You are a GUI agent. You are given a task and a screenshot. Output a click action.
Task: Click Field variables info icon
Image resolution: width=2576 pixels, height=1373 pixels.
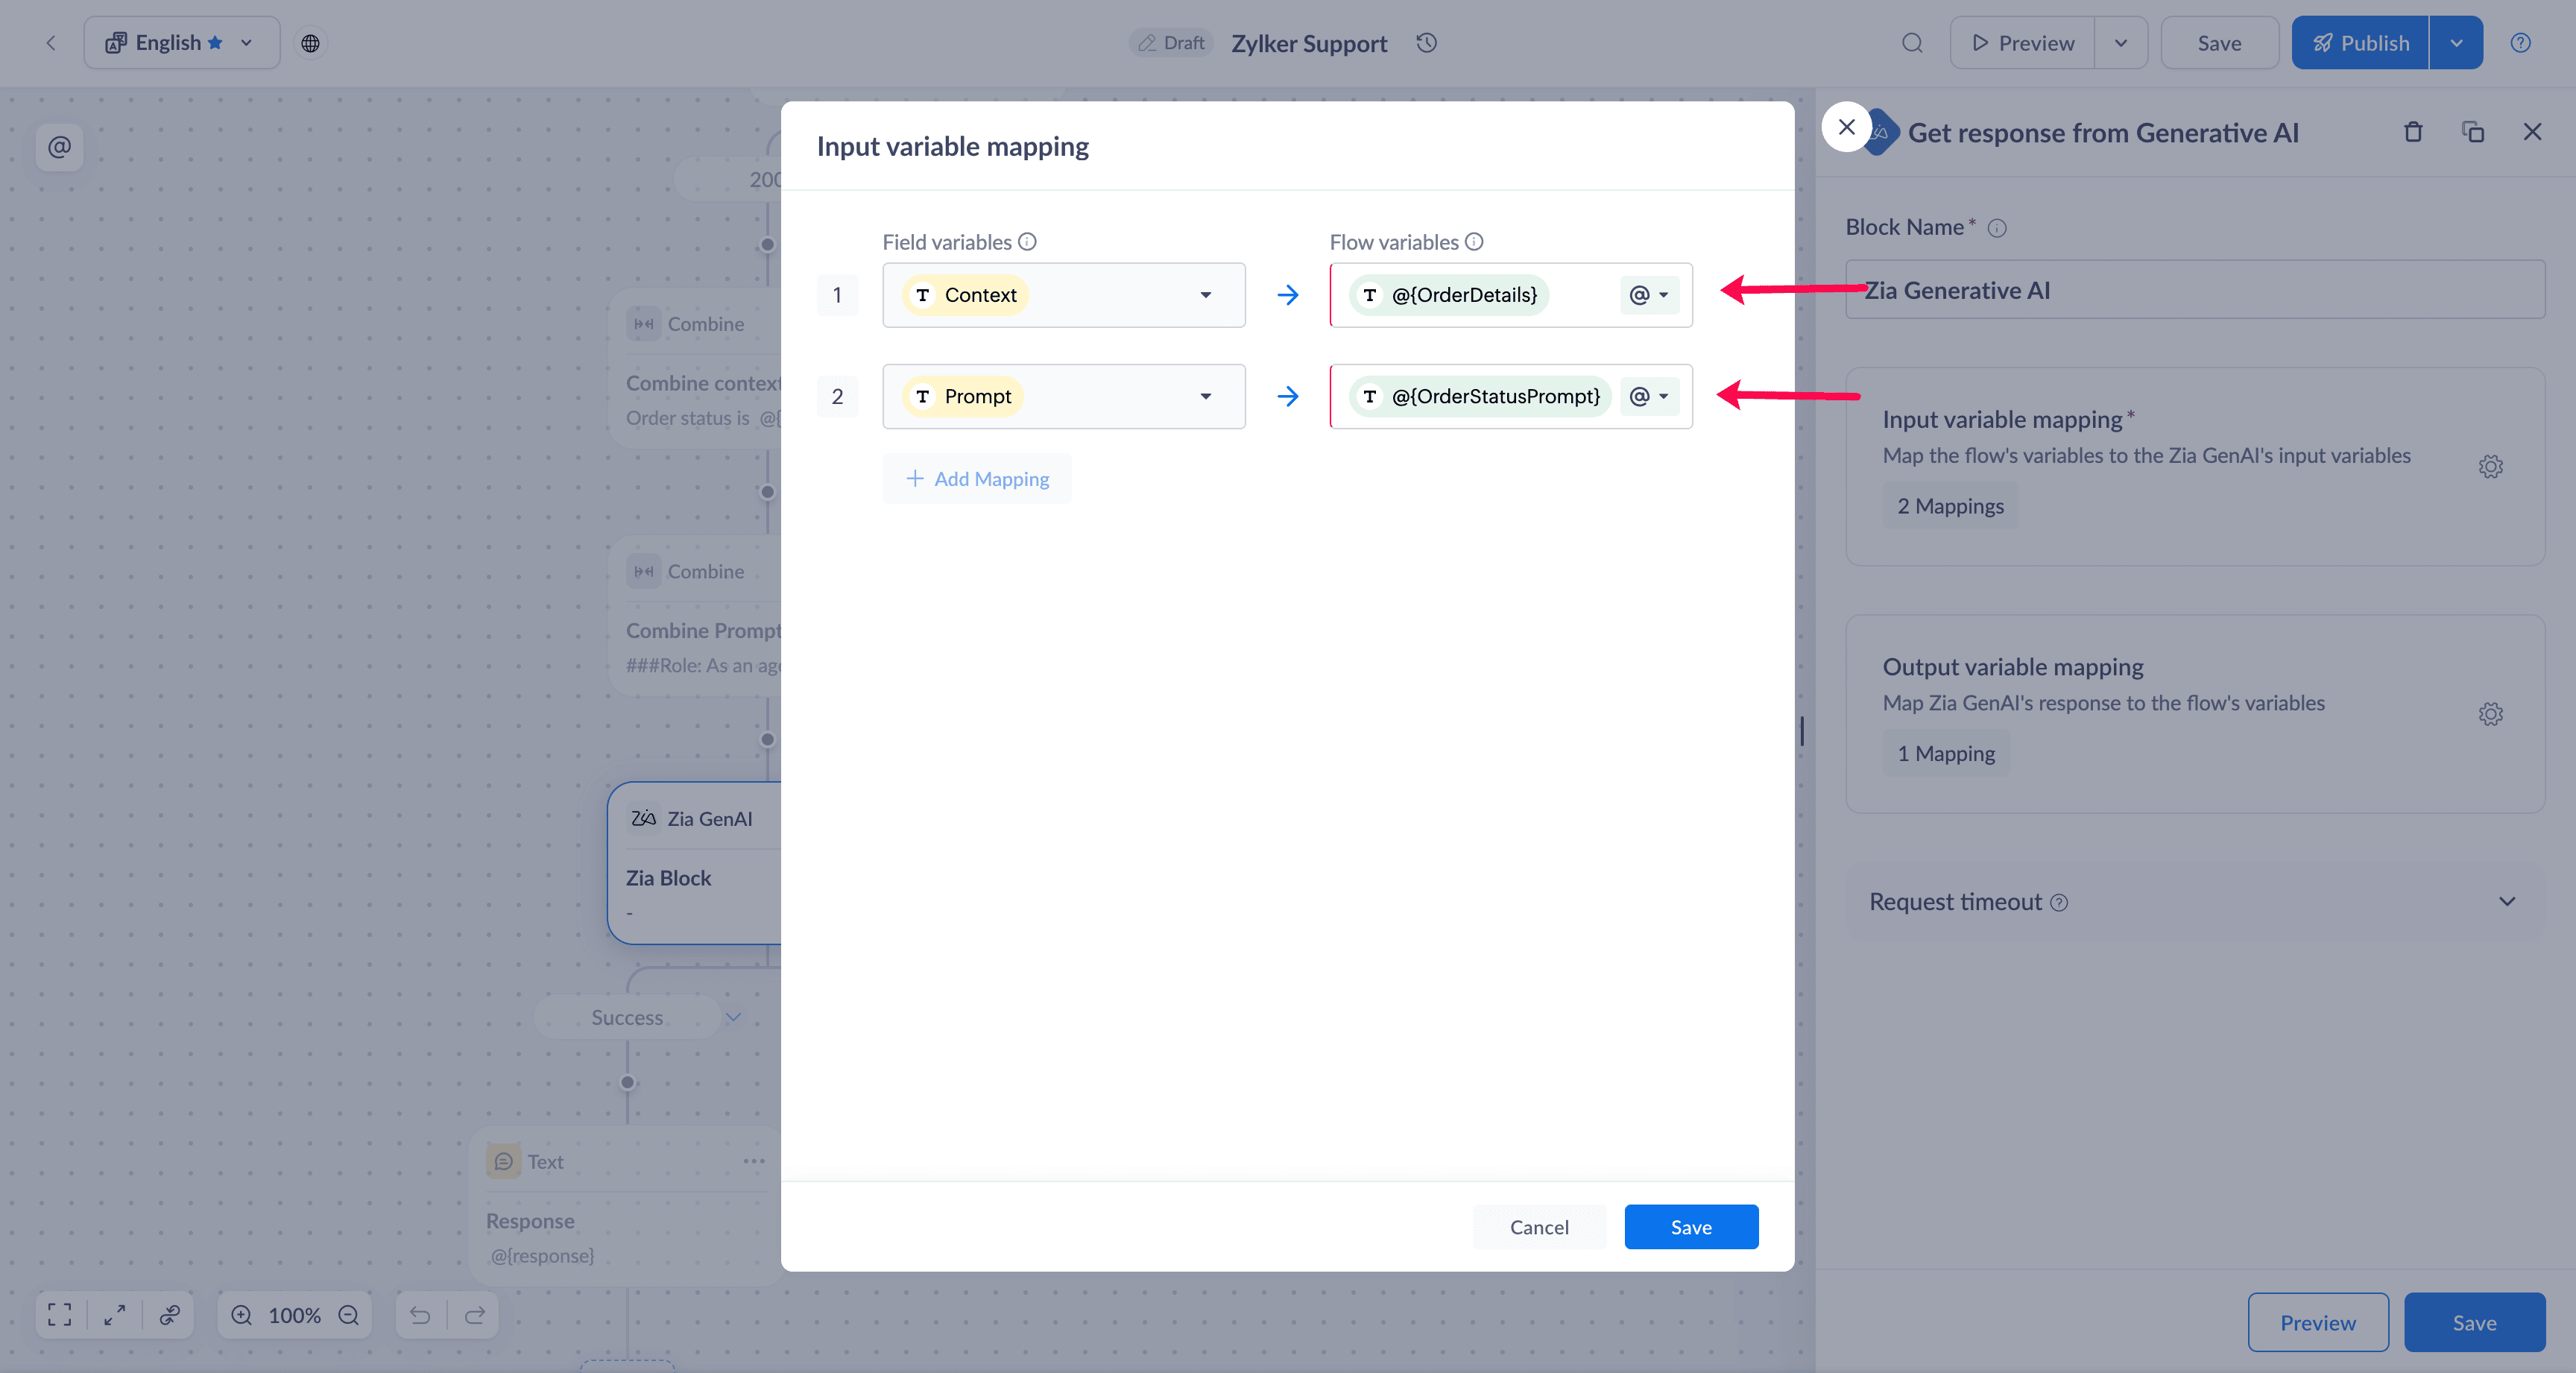point(1027,242)
